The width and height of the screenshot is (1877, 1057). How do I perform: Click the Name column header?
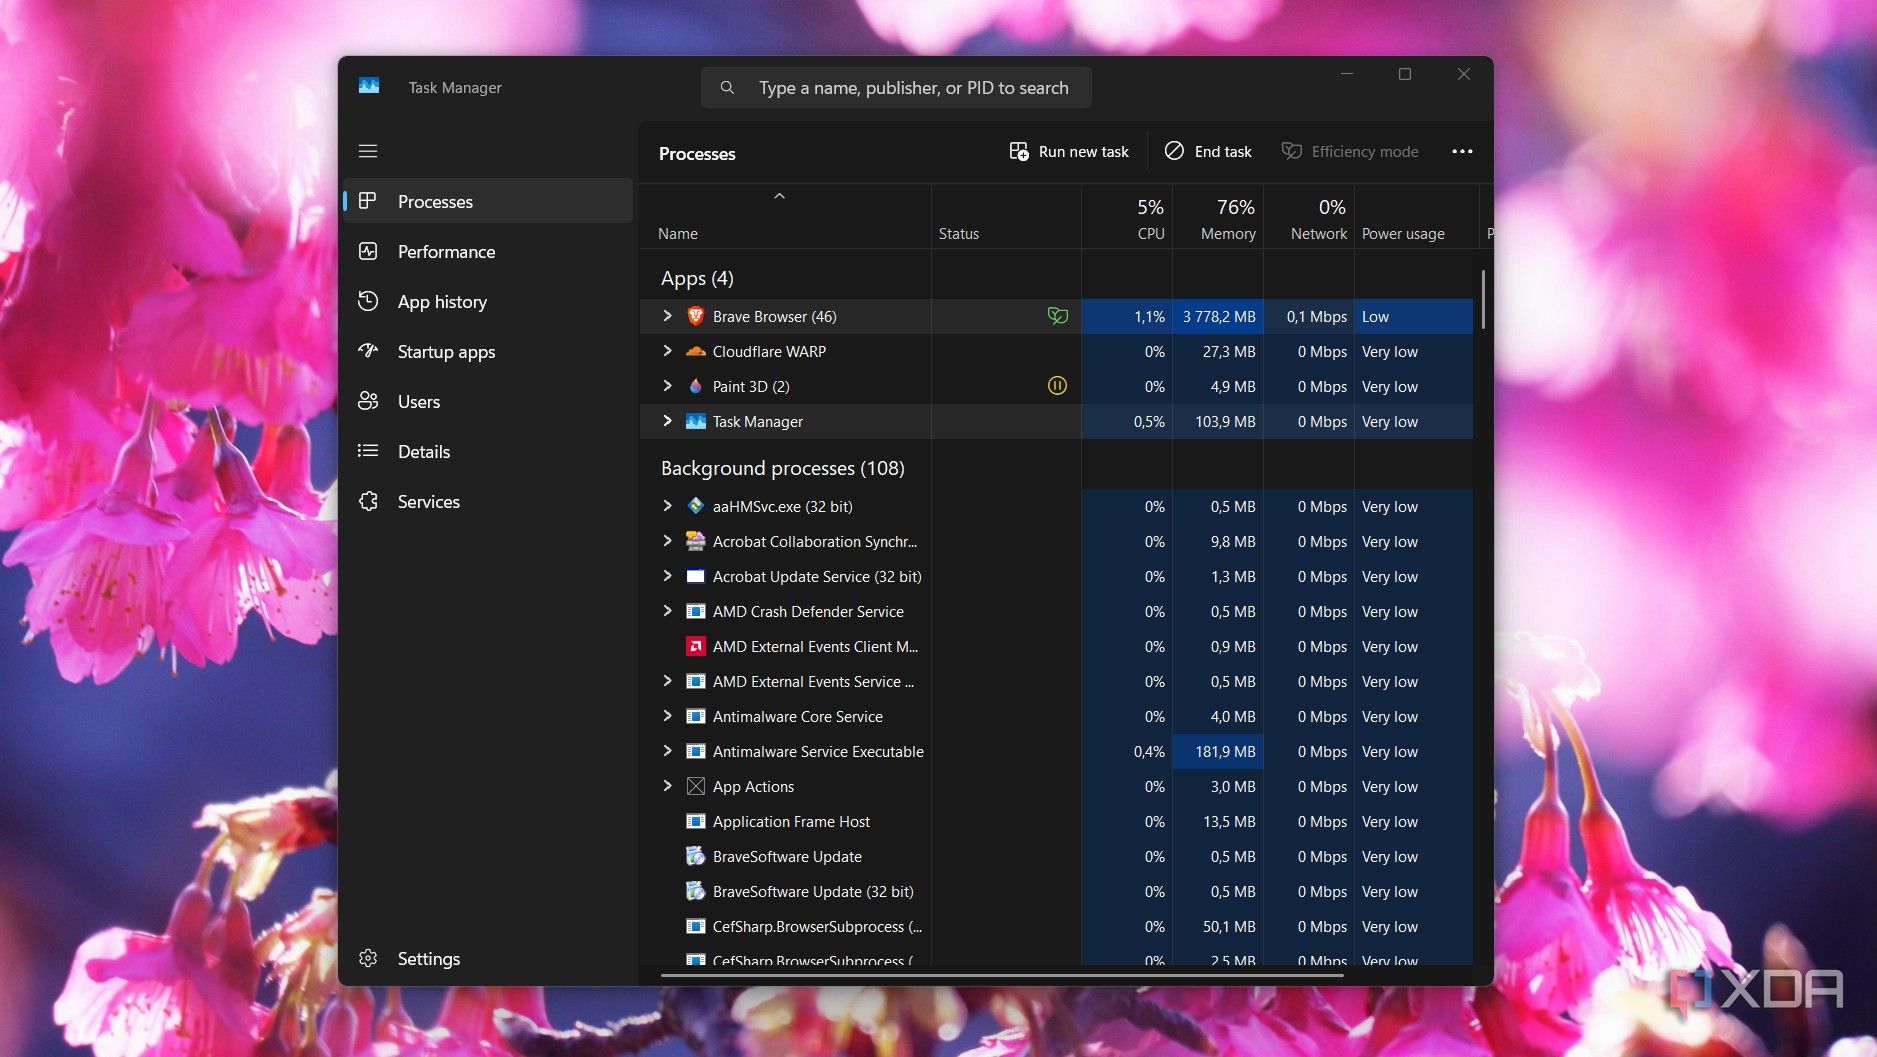[786, 217]
